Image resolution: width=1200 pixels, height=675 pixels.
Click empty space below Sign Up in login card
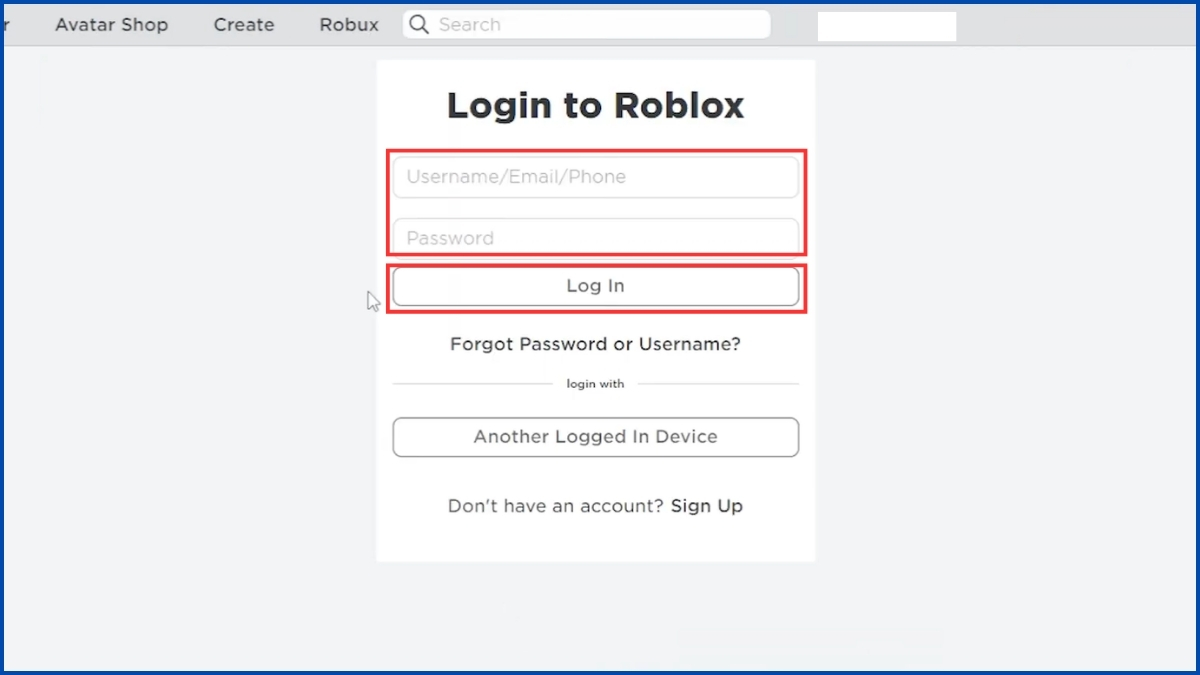click(596, 540)
